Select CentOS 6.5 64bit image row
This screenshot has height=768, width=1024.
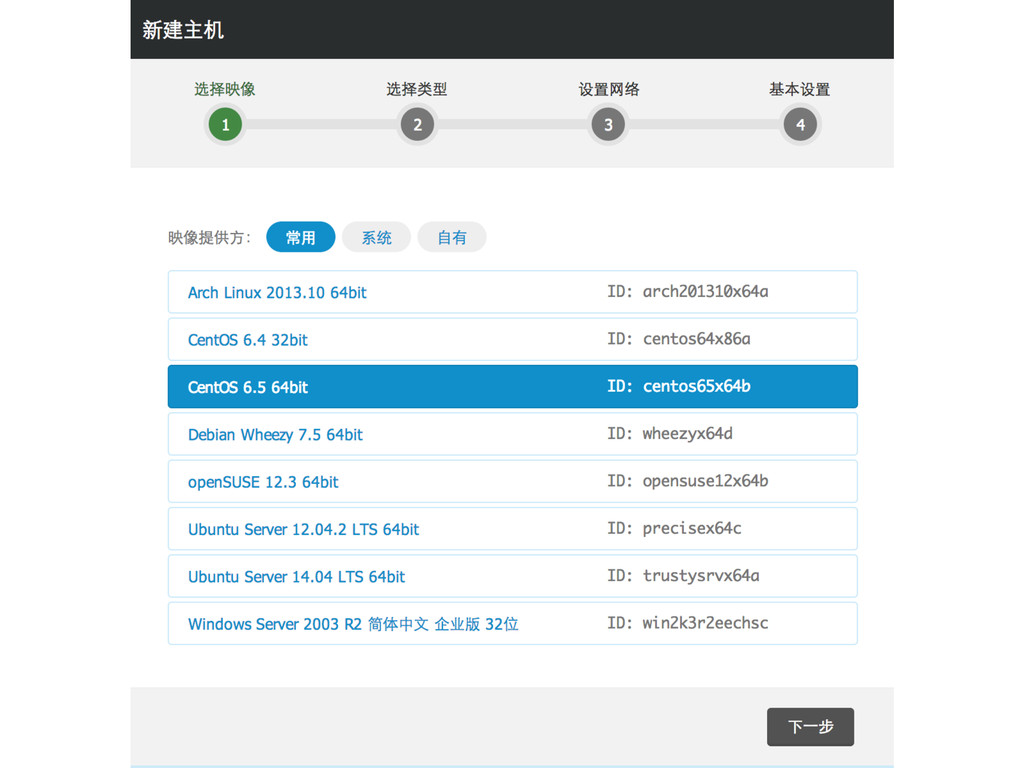click(513, 387)
